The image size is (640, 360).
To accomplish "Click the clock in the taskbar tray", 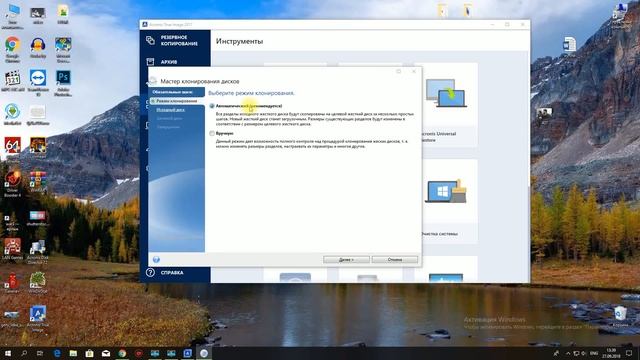I will [611, 353].
